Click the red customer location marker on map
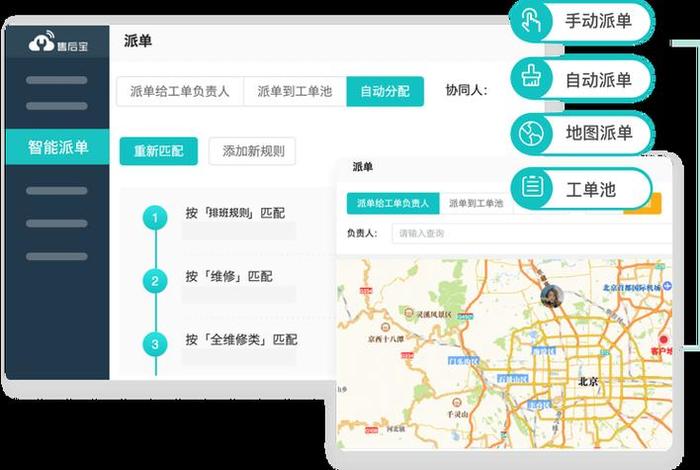The height and width of the screenshot is (470, 700). (664, 340)
